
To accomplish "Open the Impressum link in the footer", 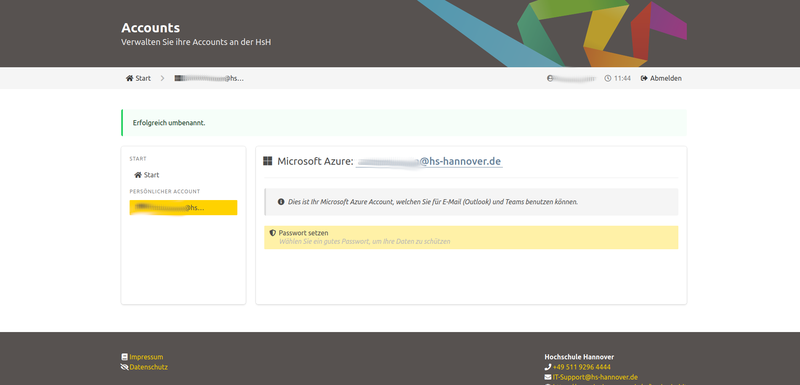I will click(x=146, y=357).
